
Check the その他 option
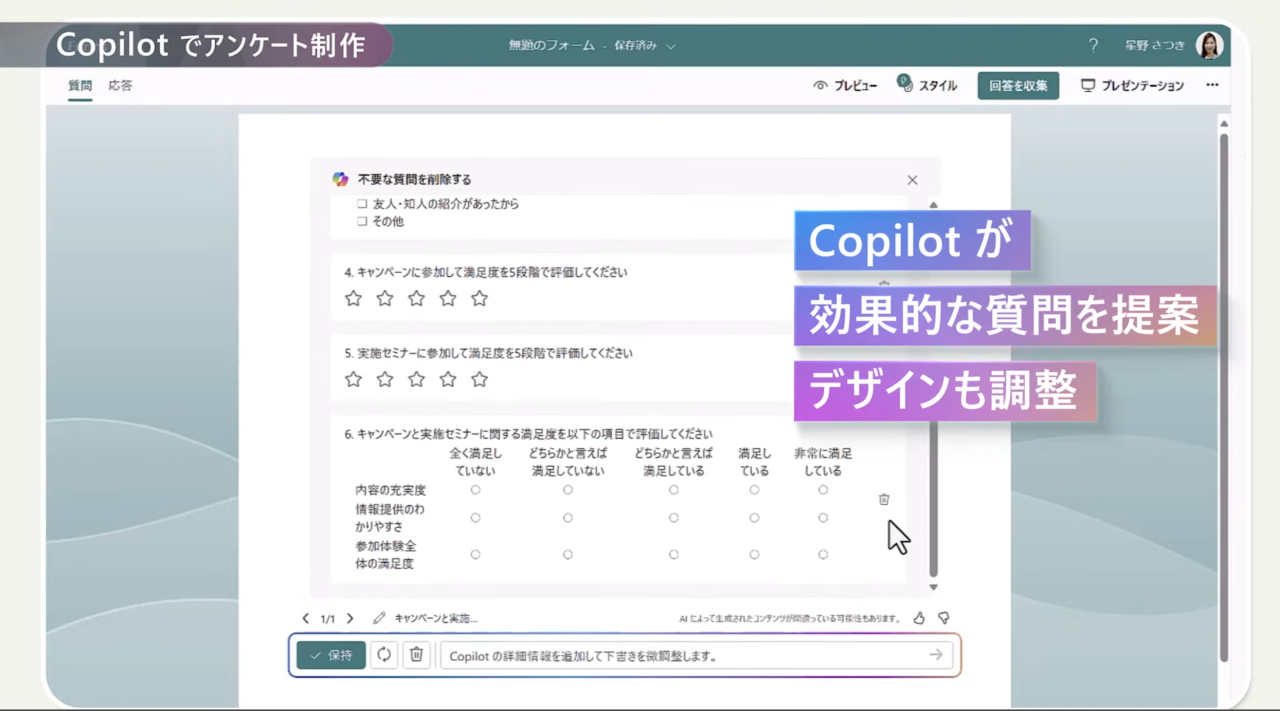(362, 222)
